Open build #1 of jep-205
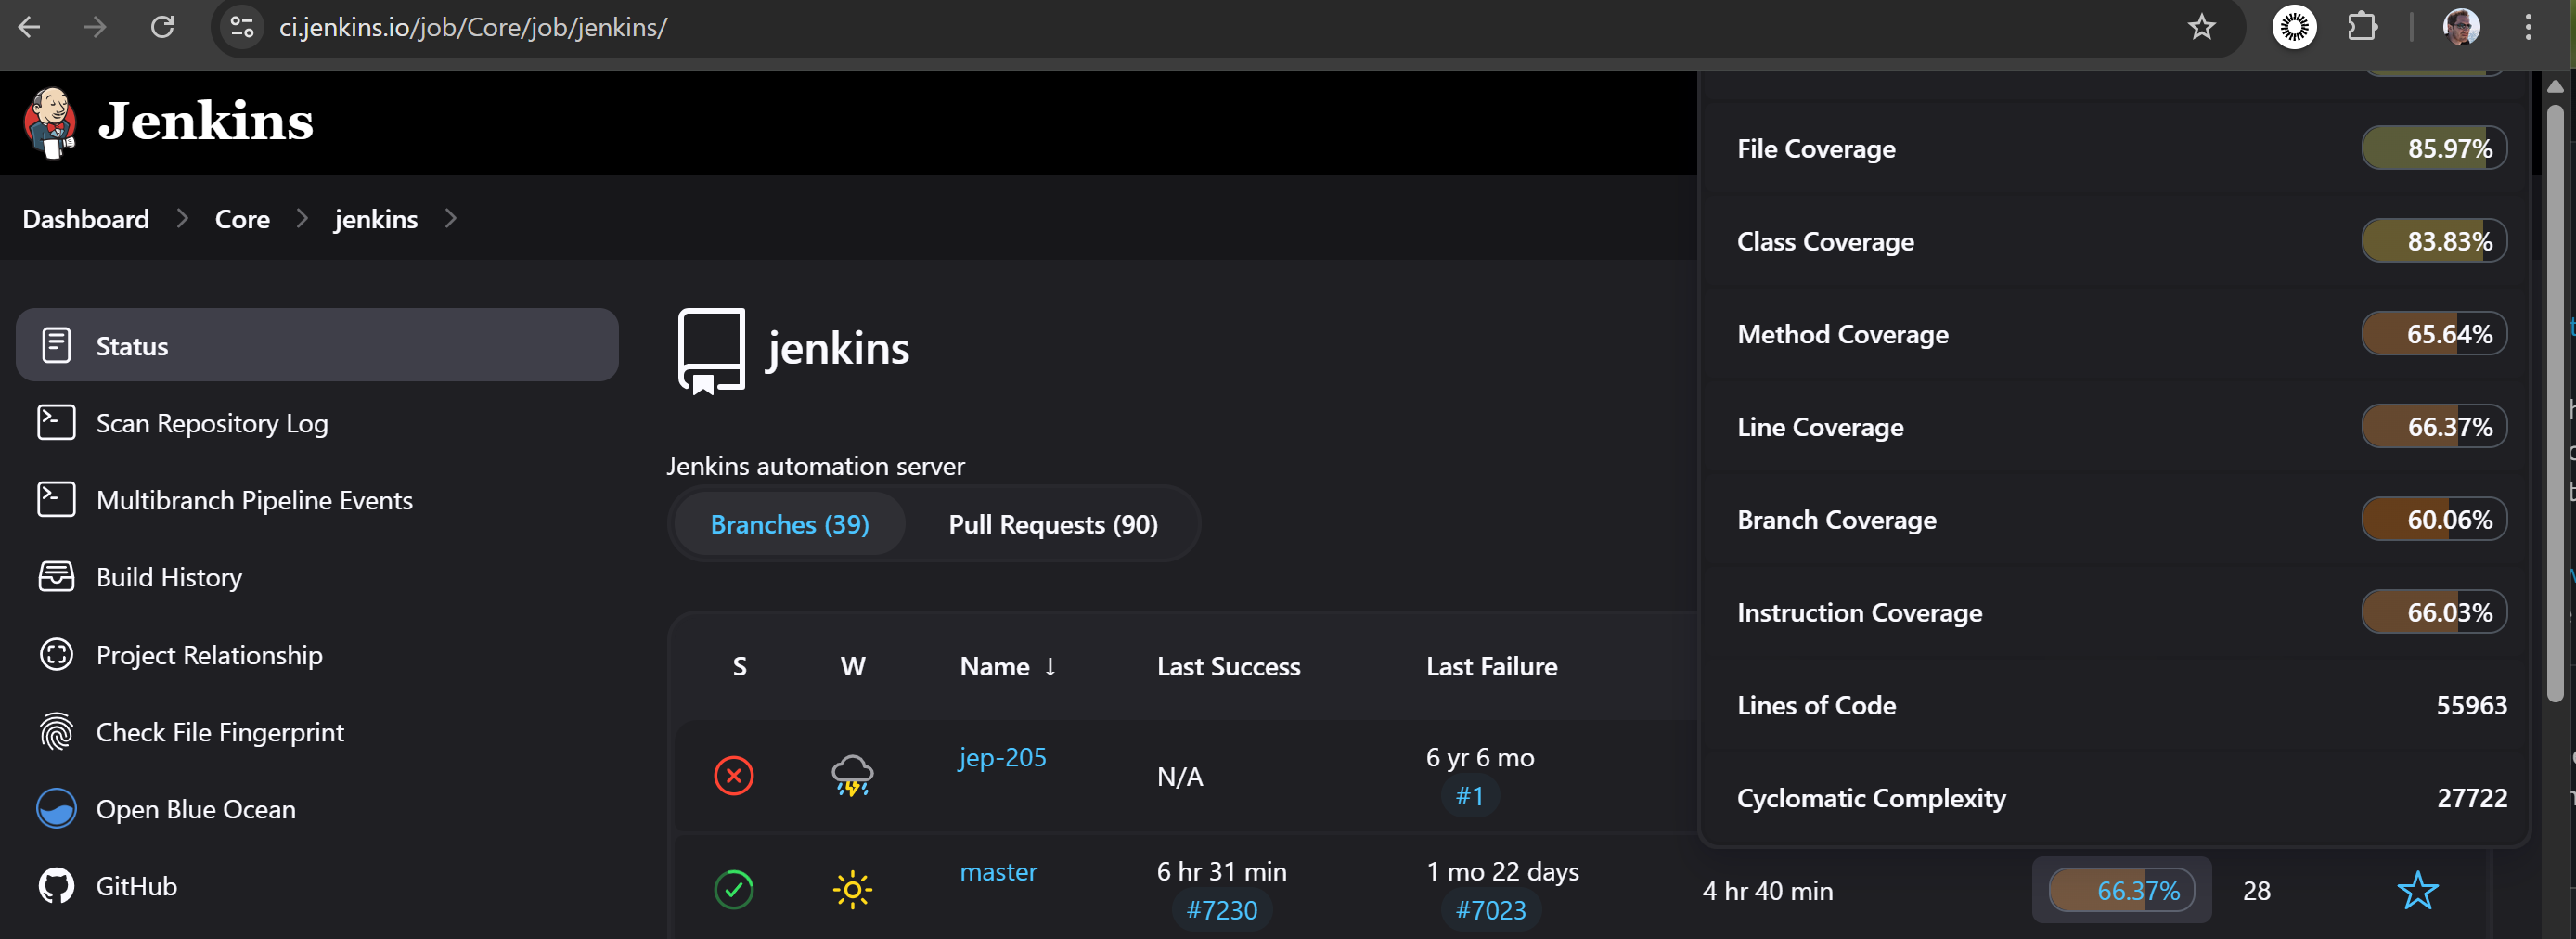 pos(1469,796)
